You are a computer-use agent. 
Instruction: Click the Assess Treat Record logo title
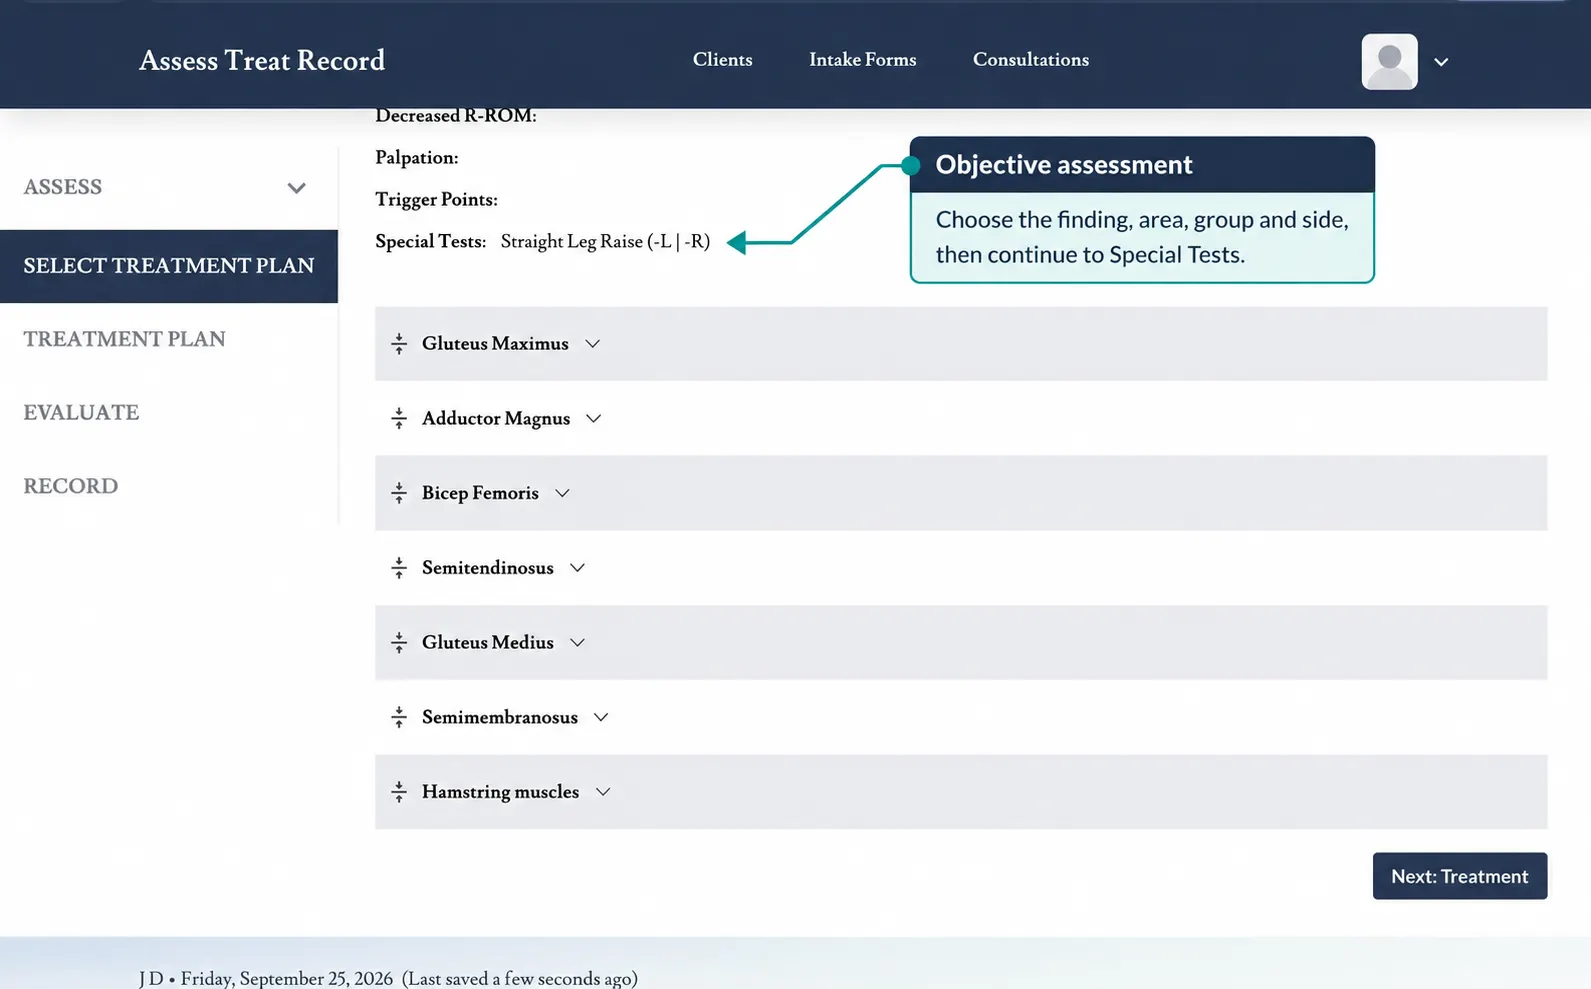coord(262,61)
